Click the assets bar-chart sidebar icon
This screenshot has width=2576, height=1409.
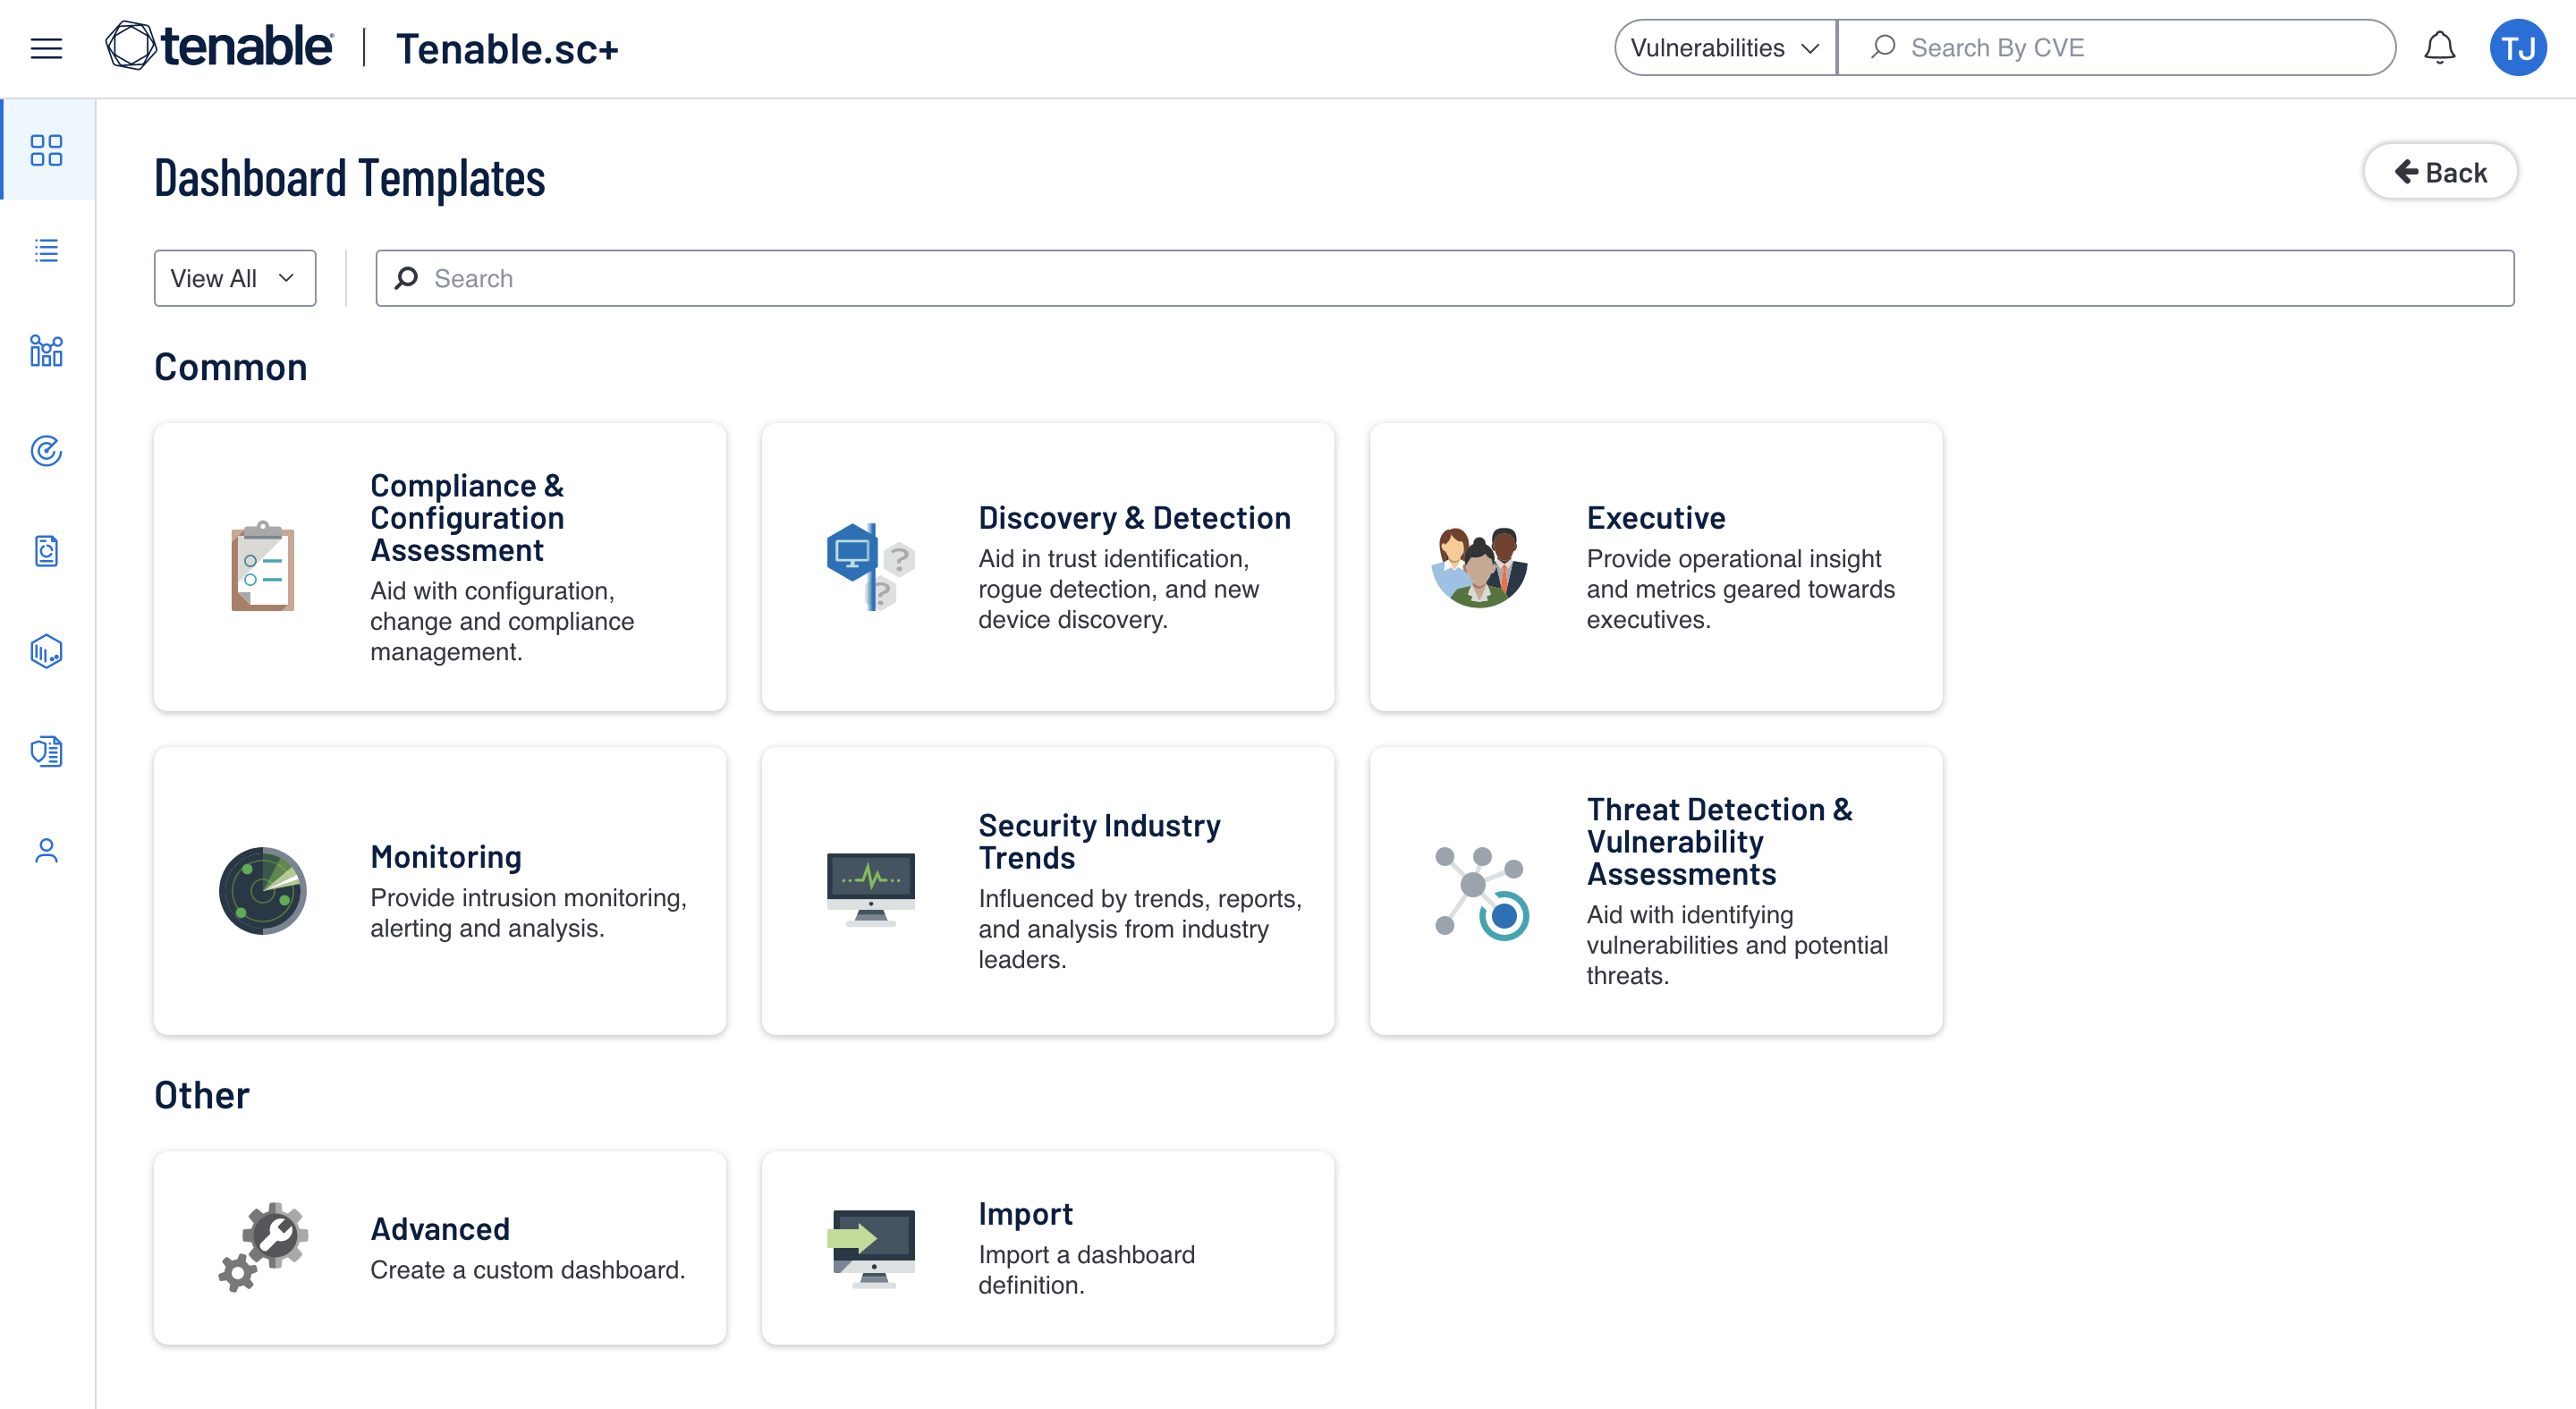(x=46, y=351)
